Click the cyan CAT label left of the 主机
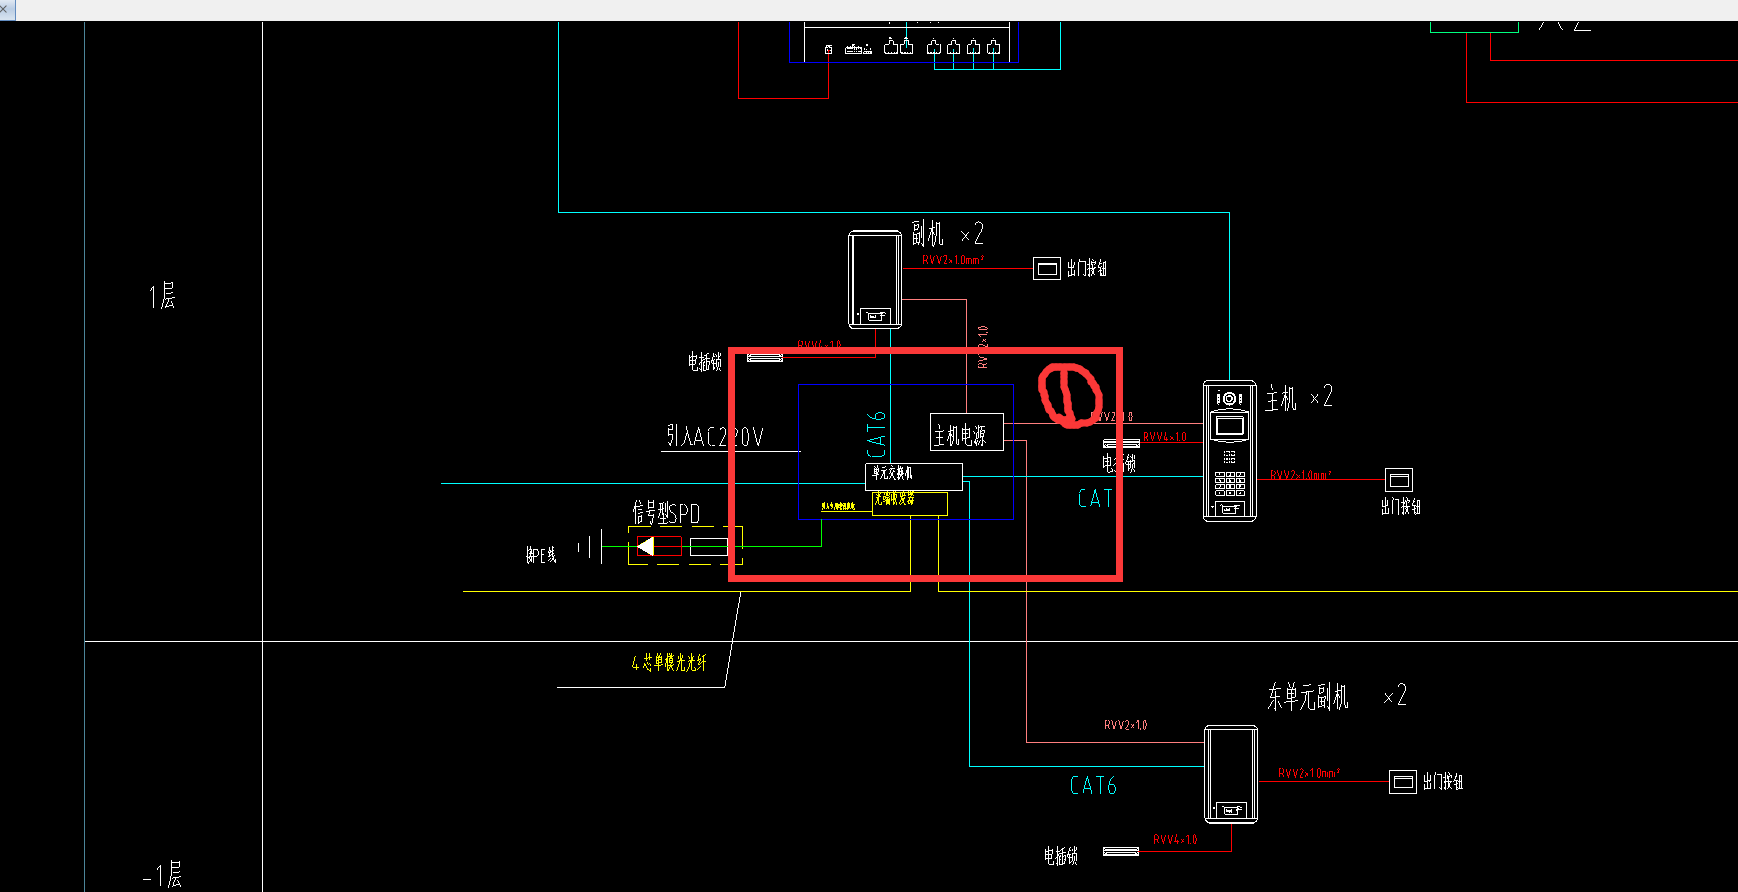The width and height of the screenshot is (1738, 892). [1094, 498]
